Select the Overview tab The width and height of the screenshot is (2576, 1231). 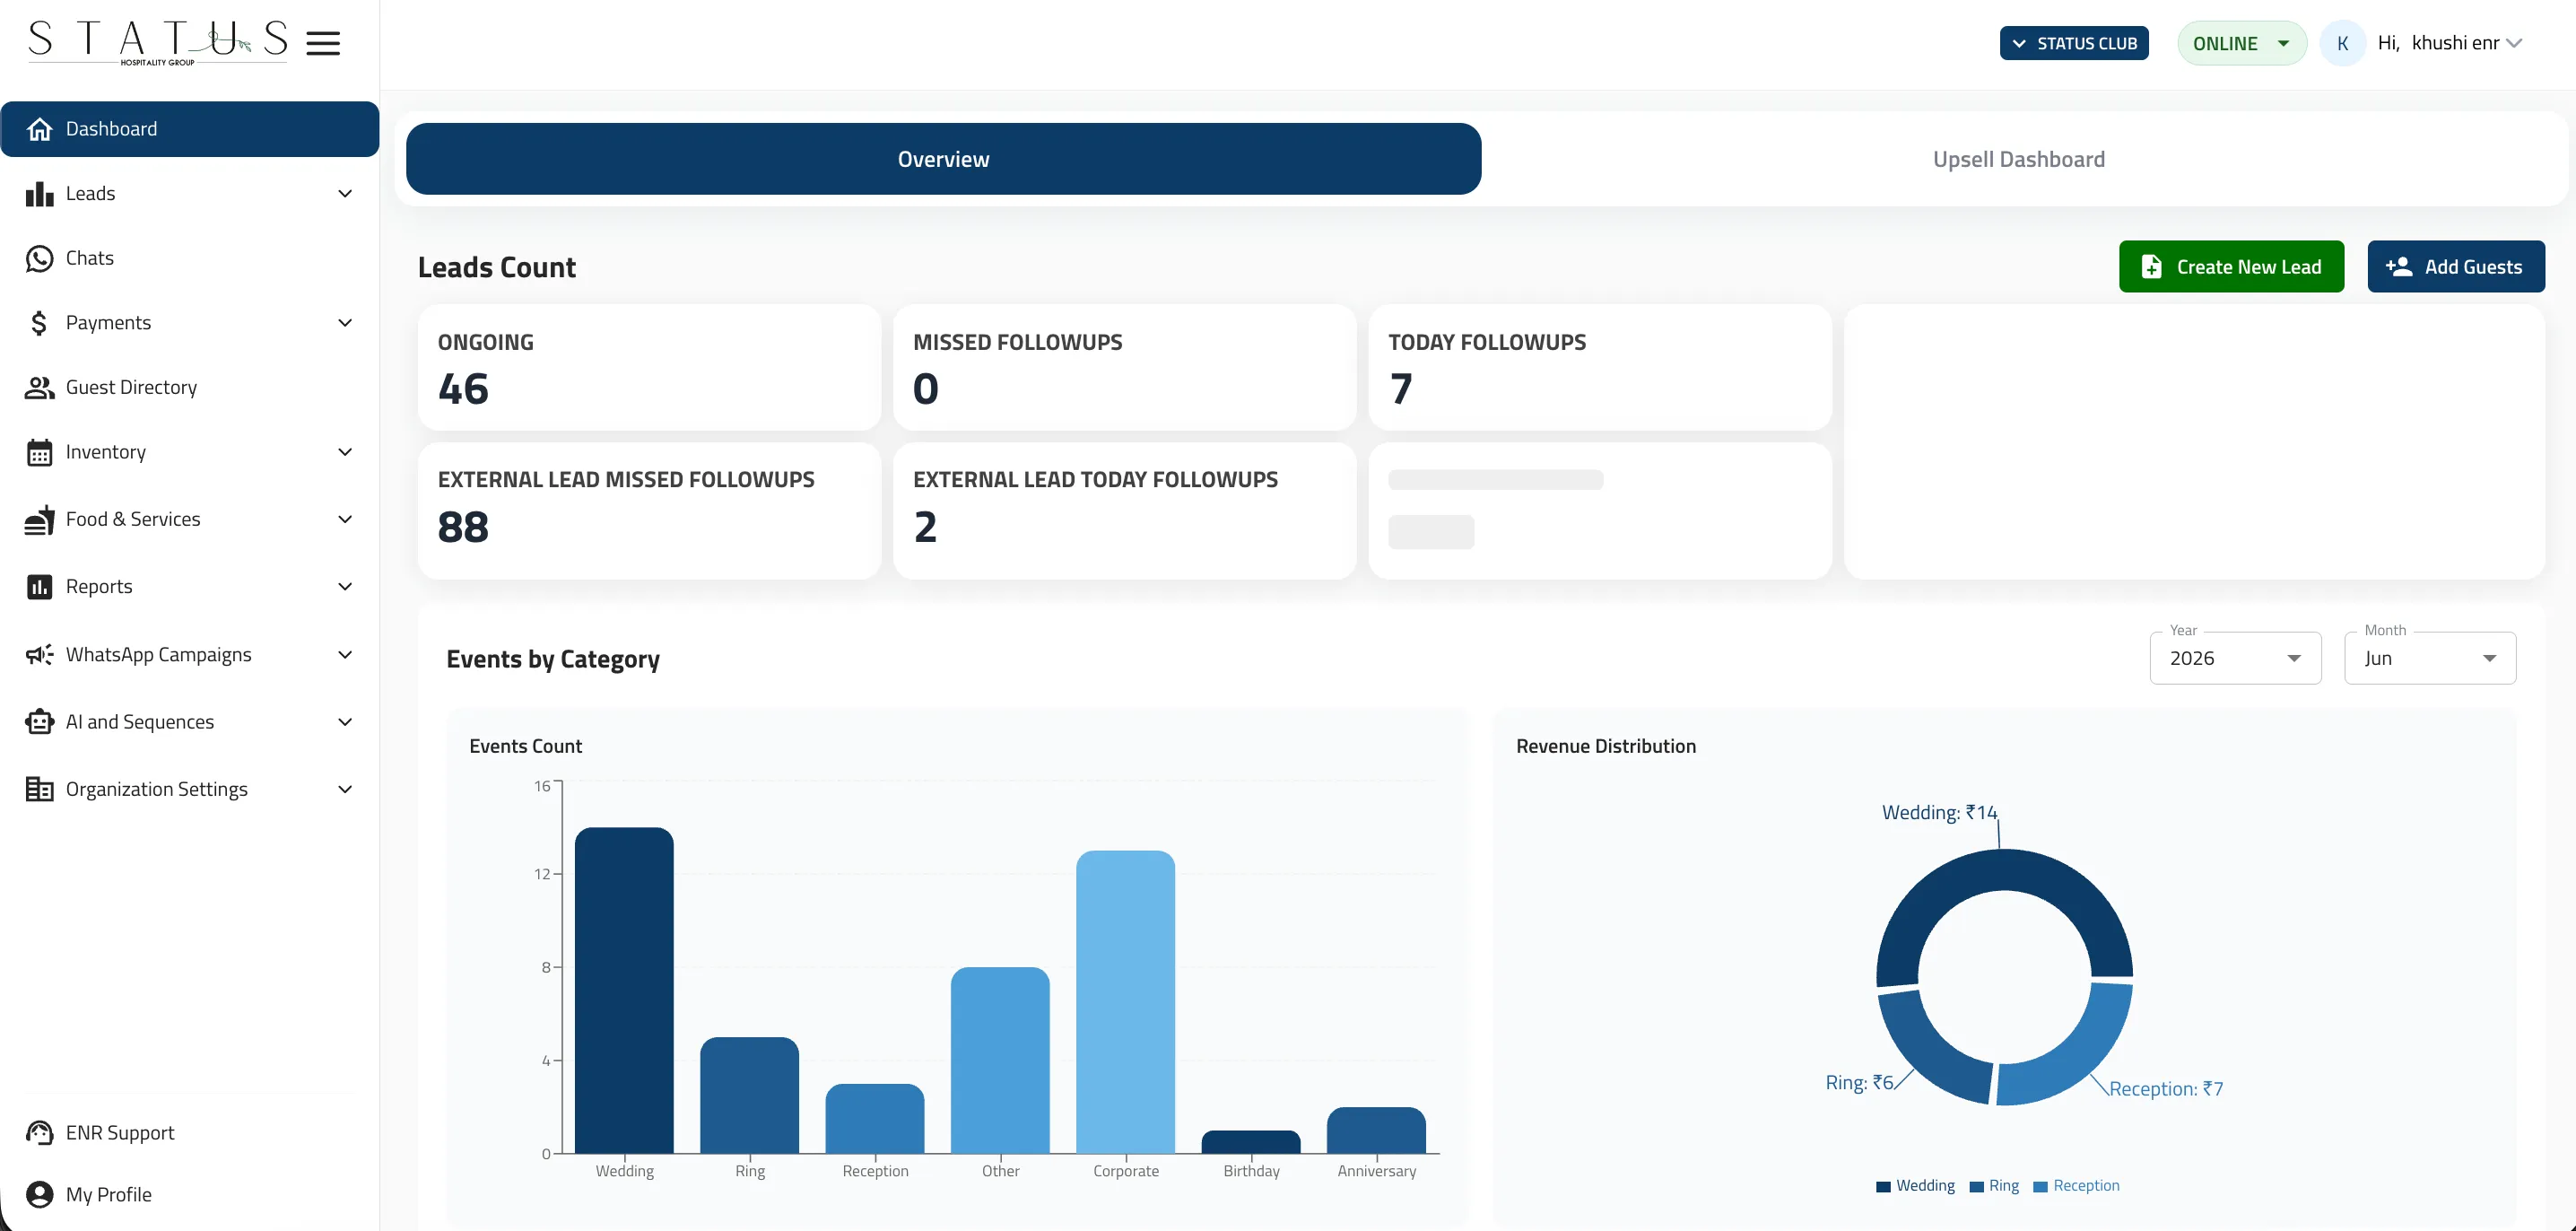tap(943, 159)
